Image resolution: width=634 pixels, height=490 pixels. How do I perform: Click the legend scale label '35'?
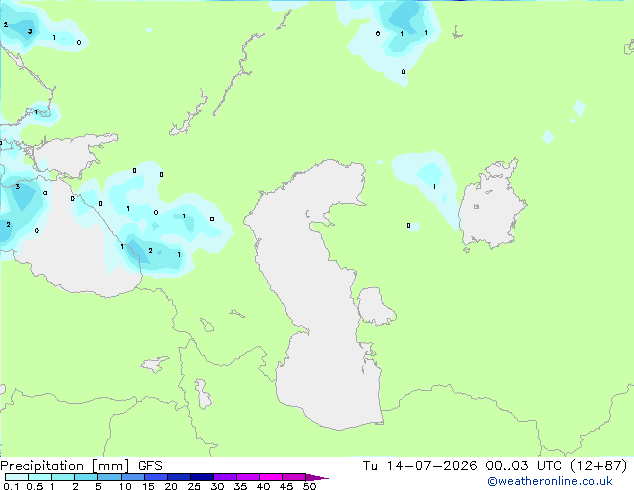(241, 486)
